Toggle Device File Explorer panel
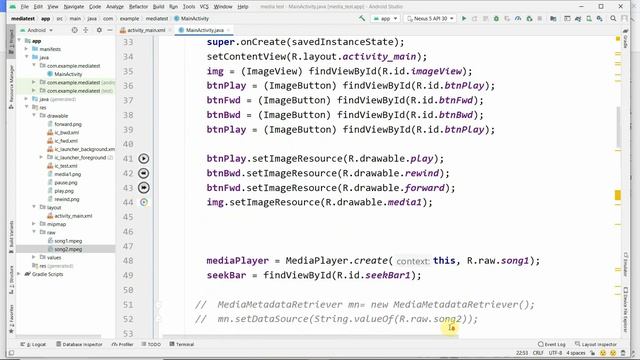Image resolution: width=640 pixels, height=360 pixels. pyautogui.click(x=625, y=309)
